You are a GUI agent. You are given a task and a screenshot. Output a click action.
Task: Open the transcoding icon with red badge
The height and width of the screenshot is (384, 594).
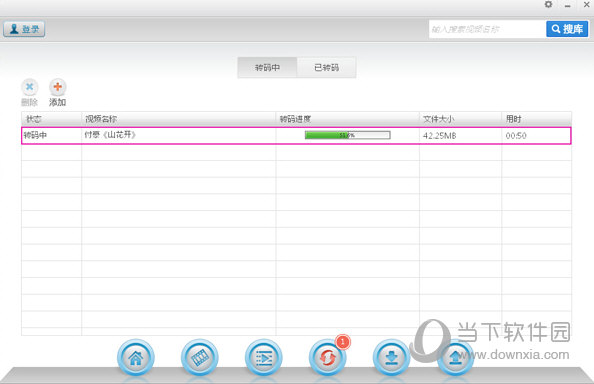point(328,357)
